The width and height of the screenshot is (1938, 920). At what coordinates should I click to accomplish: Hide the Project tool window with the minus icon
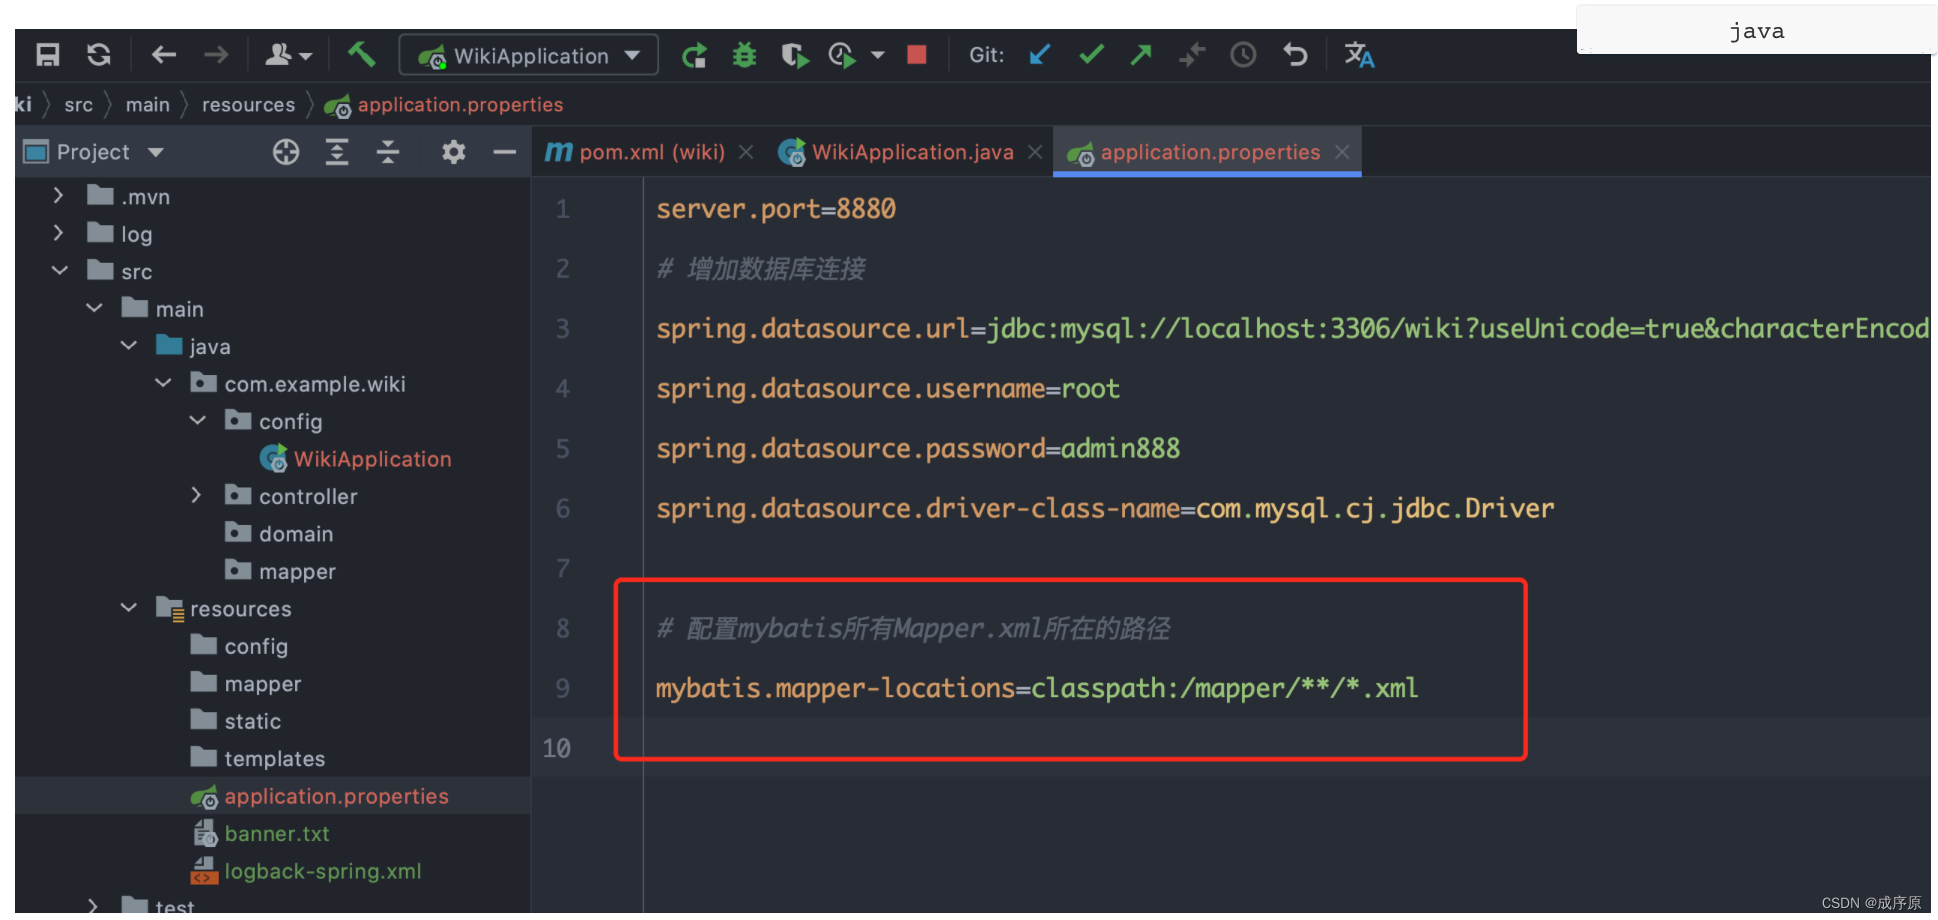(504, 152)
